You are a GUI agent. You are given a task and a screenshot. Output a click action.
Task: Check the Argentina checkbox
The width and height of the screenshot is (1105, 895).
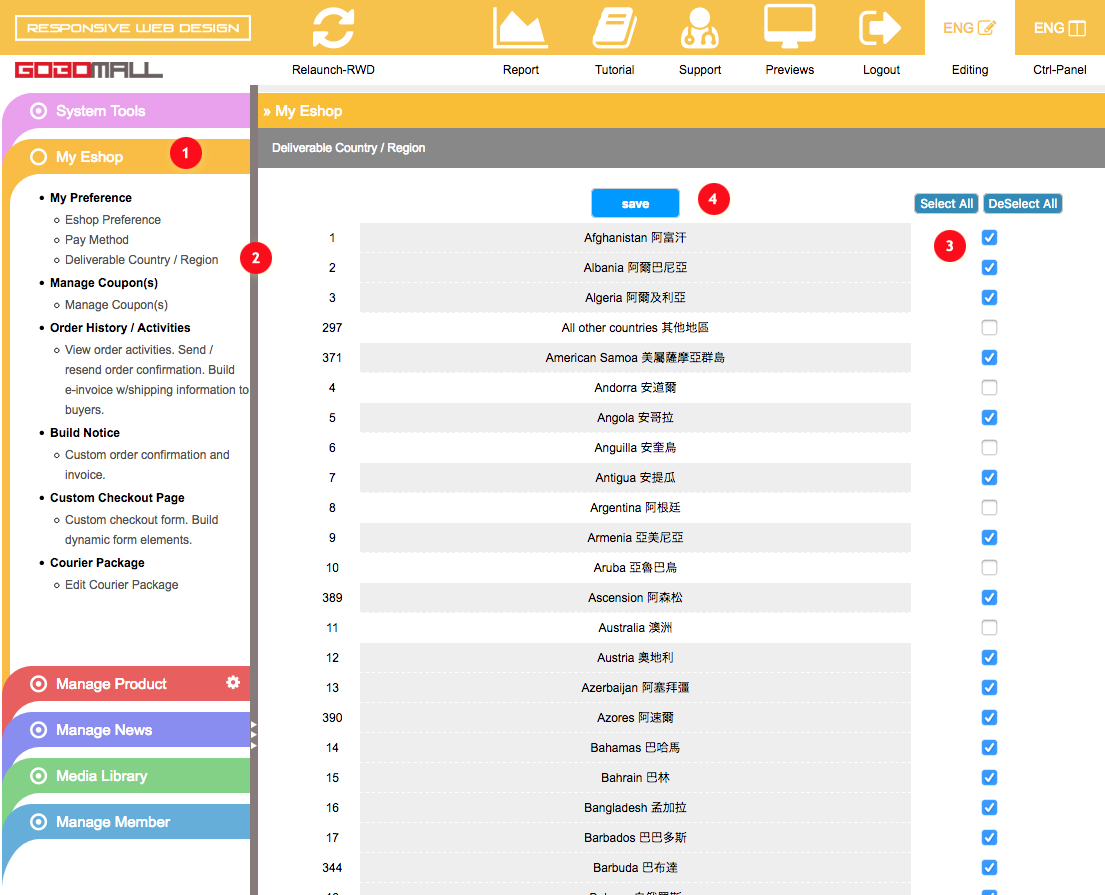coord(989,507)
